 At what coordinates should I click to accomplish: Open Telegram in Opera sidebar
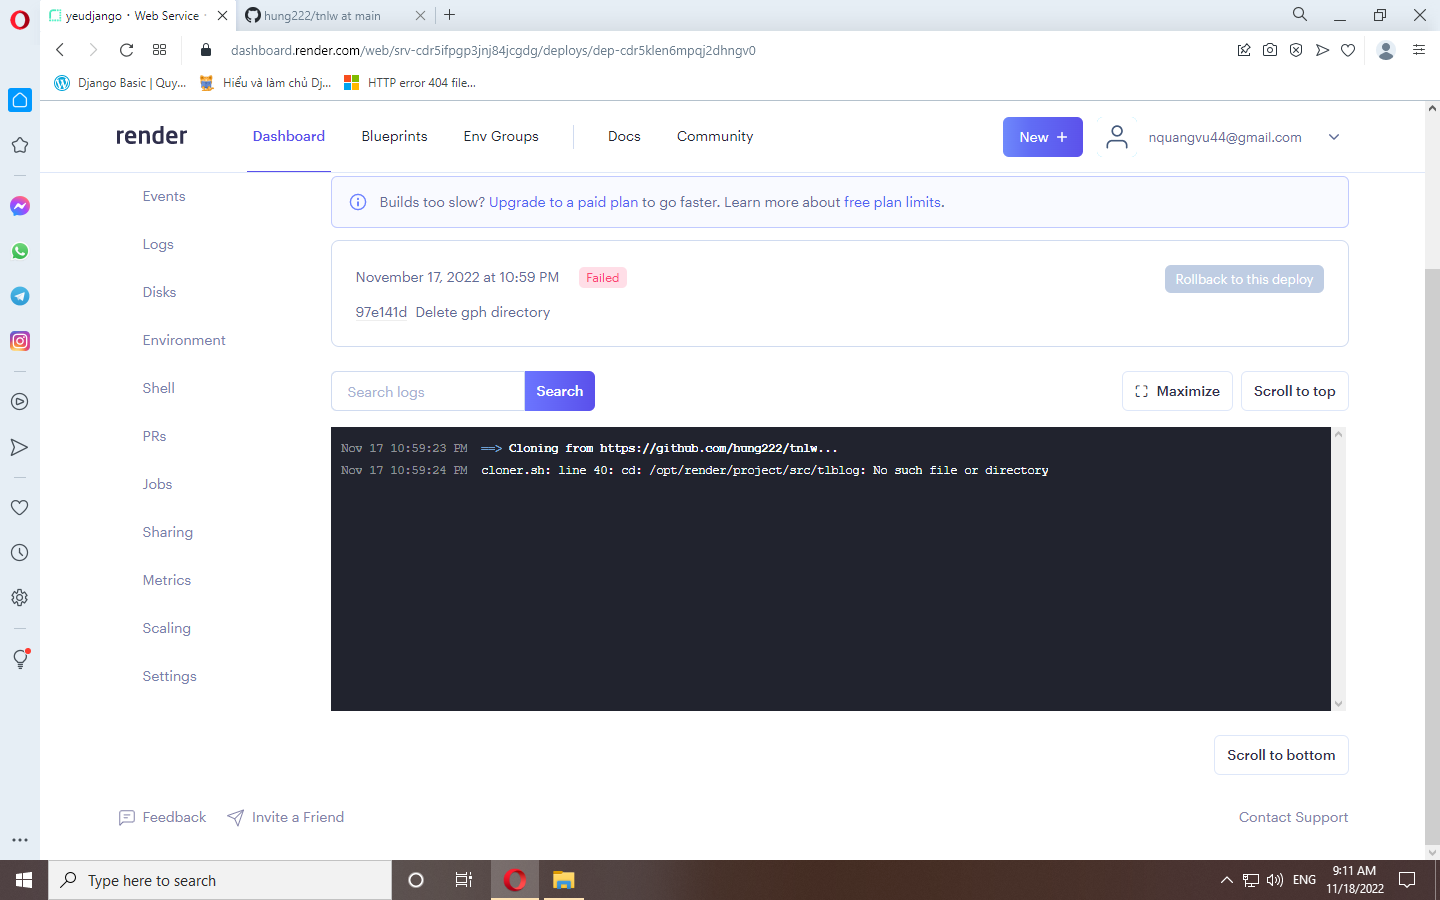click(x=20, y=296)
